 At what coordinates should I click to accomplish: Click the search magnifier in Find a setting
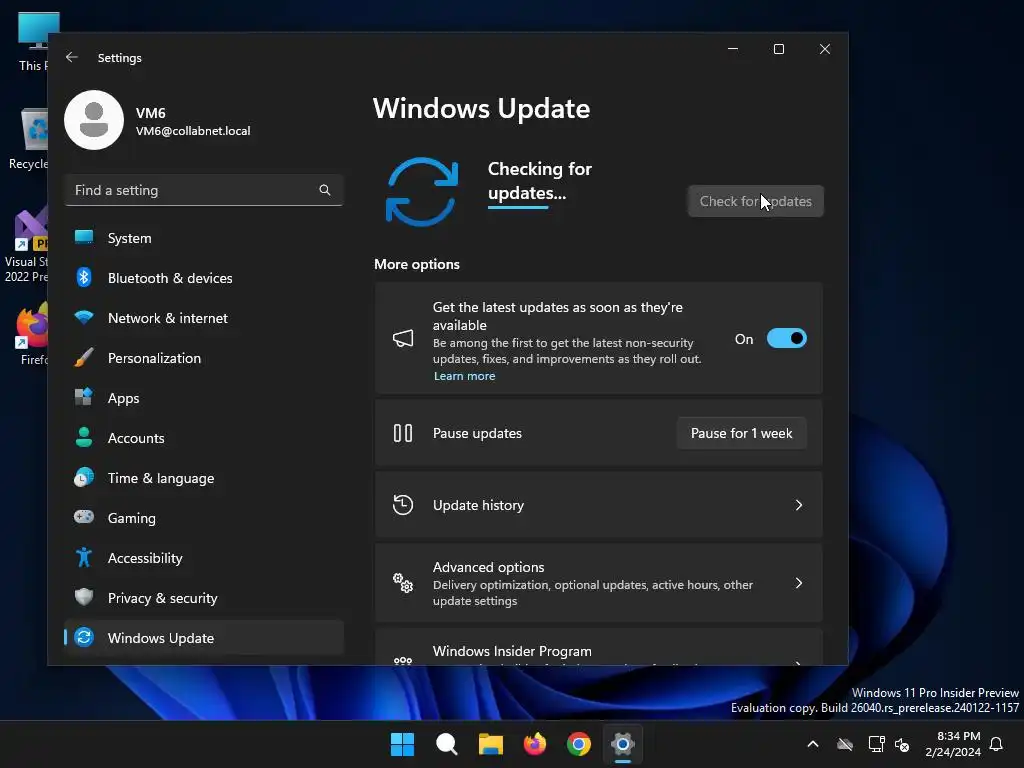(325, 190)
